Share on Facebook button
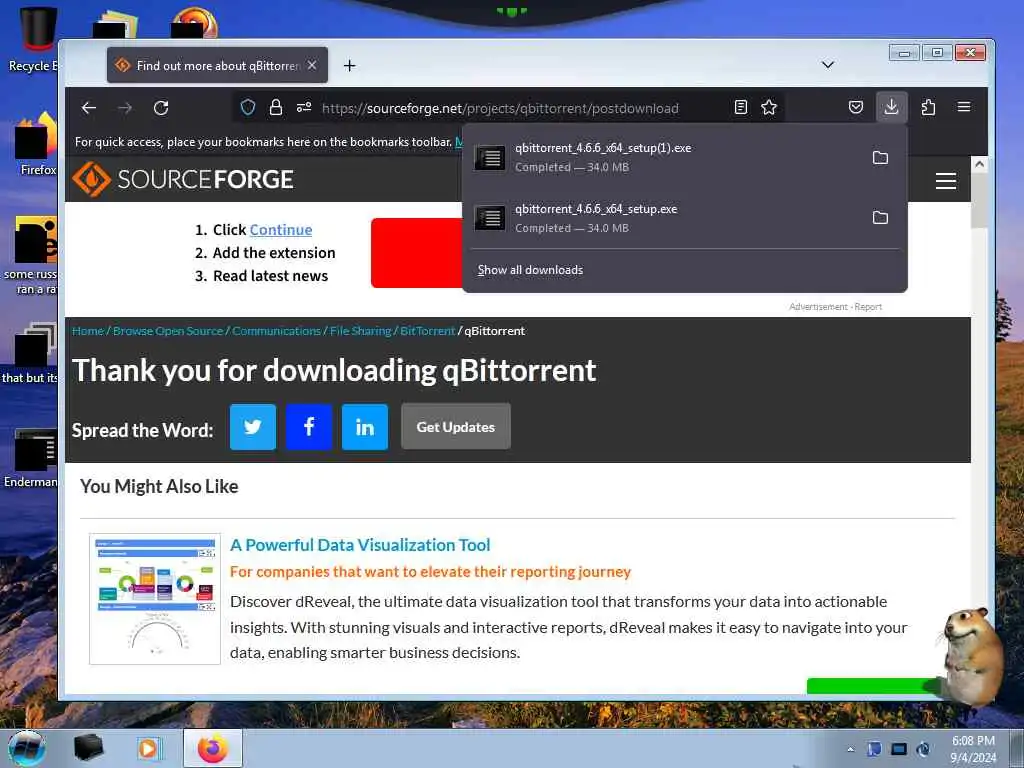The width and height of the screenshot is (1024, 768). [309, 427]
